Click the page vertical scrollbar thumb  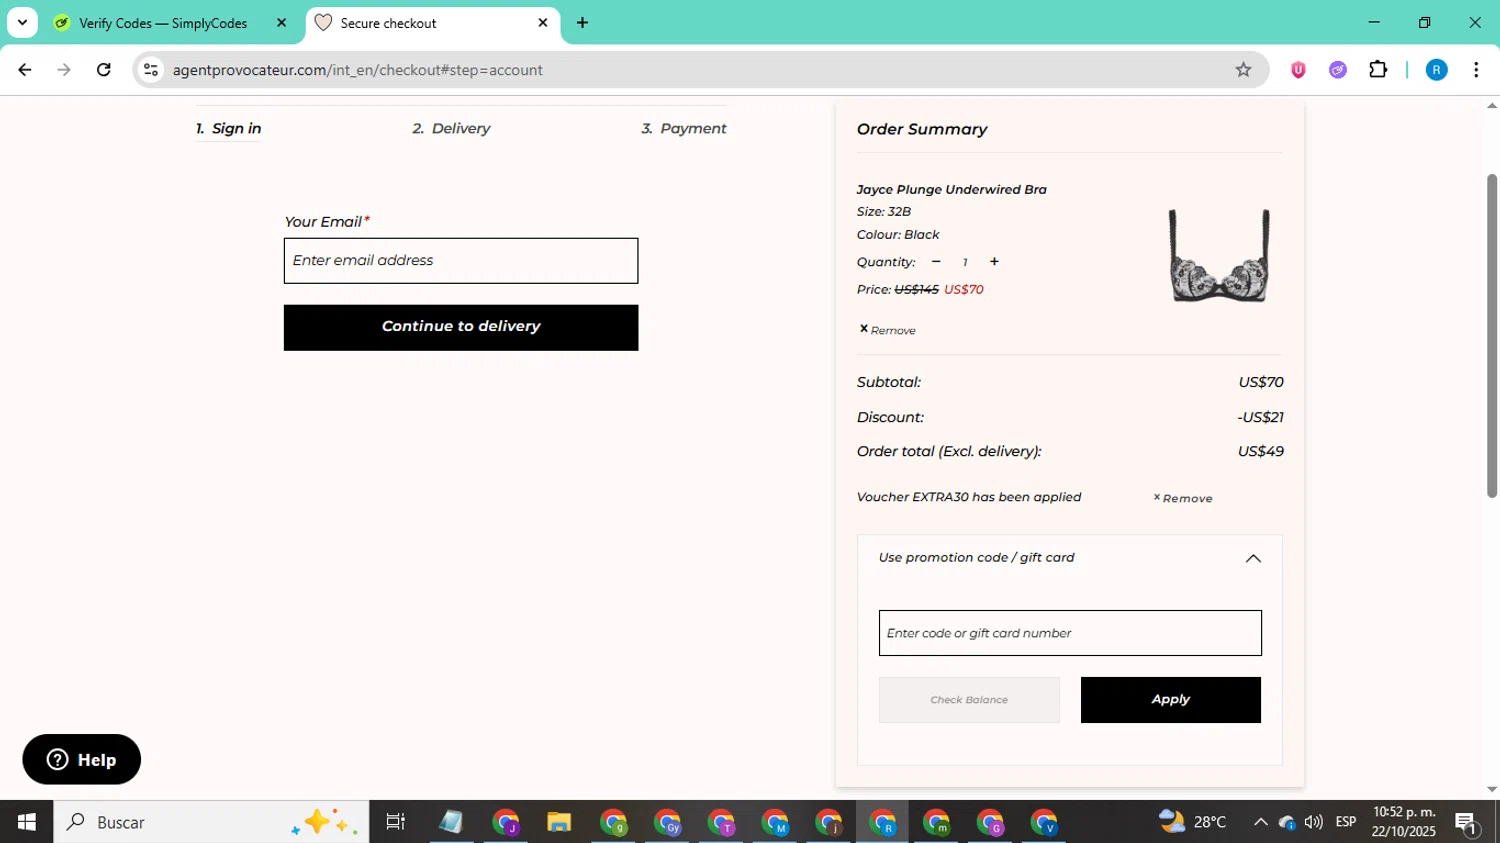coord(1492,336)
